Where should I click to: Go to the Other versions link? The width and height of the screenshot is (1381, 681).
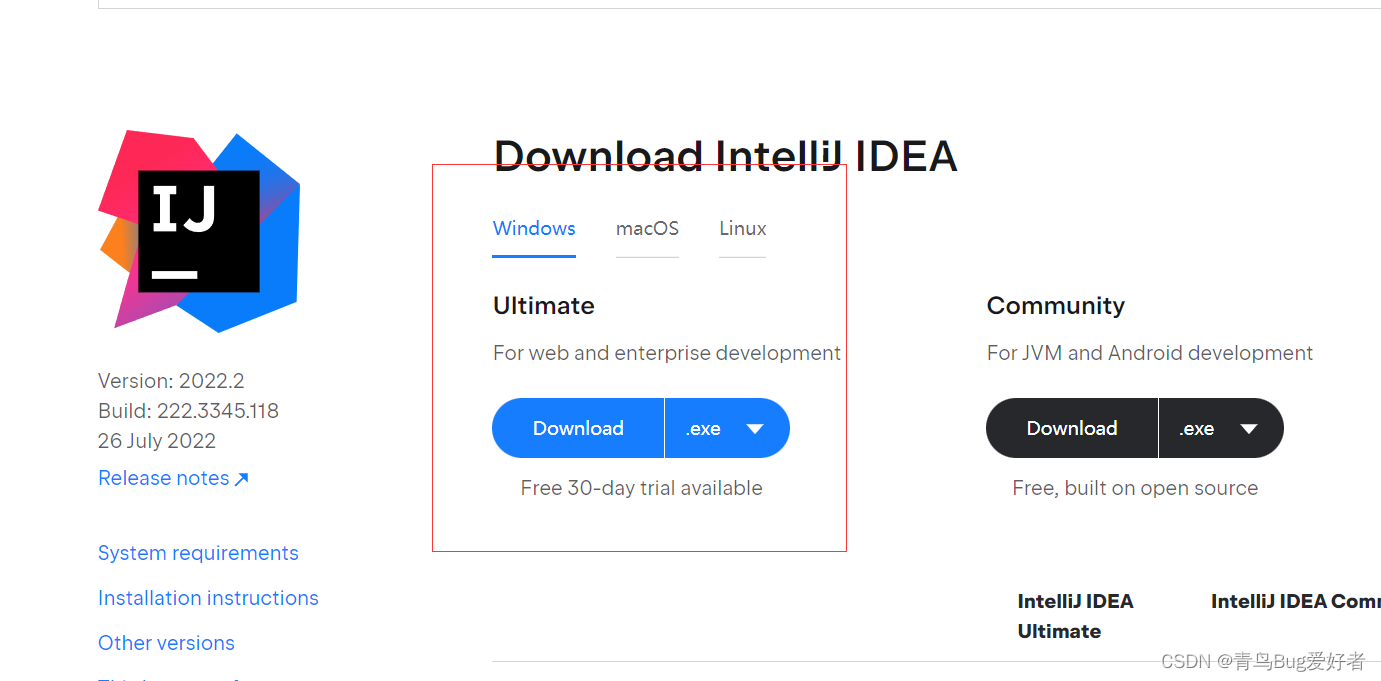(166, 643)
